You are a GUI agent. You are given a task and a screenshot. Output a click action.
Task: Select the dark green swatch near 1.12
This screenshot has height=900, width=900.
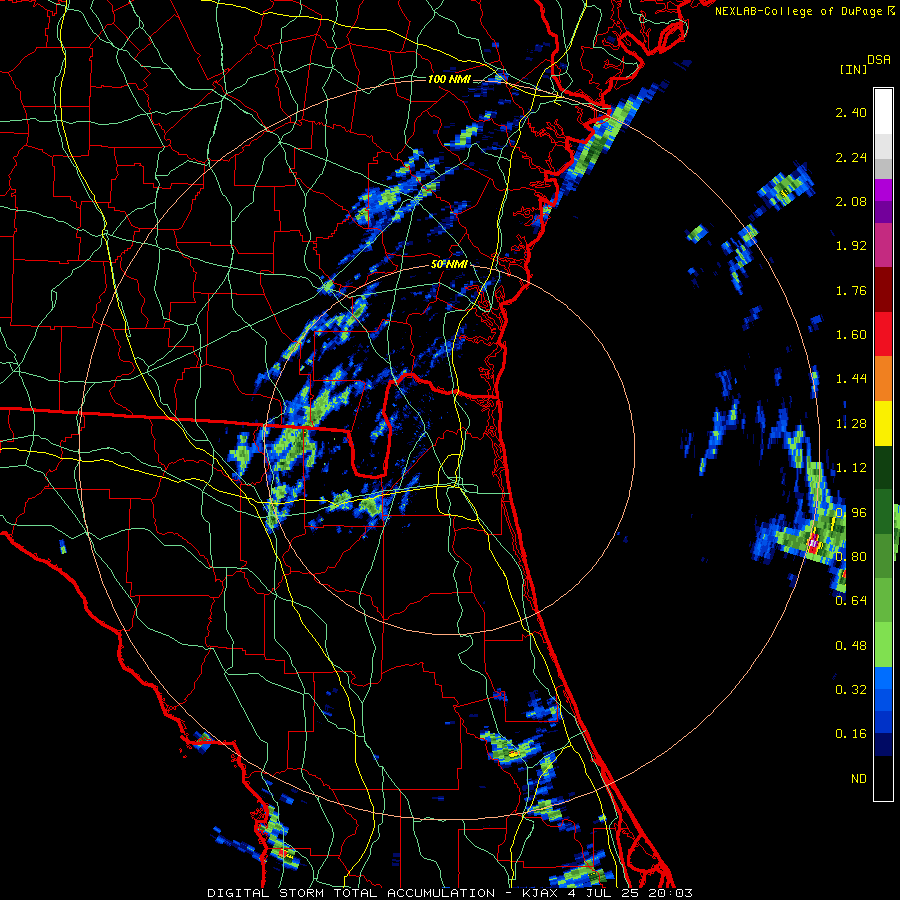[883, 467]
